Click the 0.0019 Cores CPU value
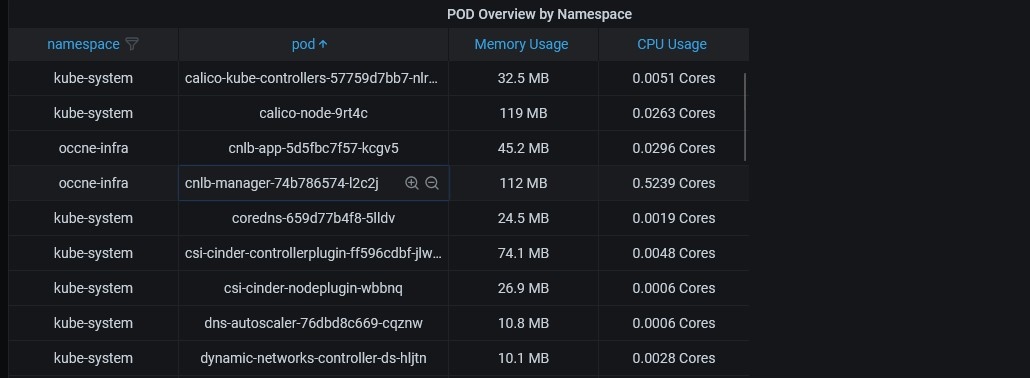The height and width of the screenshot is (378, 1030). click(673, 218)
